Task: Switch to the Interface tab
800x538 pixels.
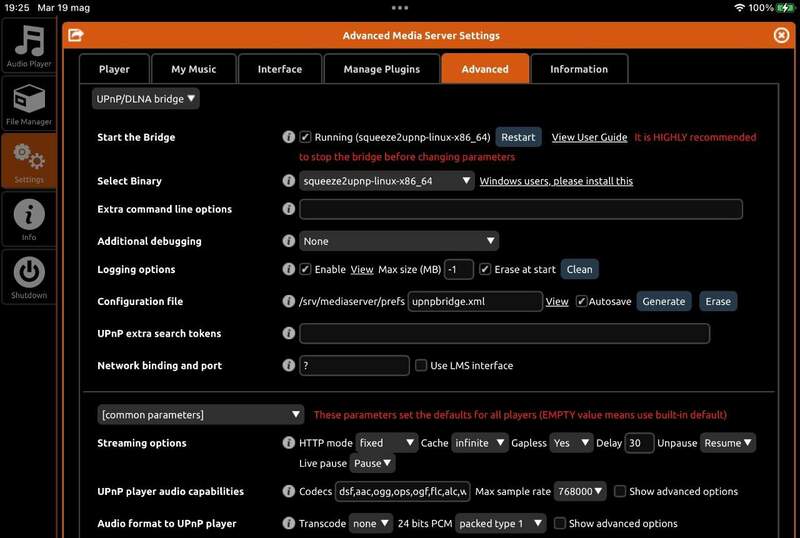Action: 280,69
